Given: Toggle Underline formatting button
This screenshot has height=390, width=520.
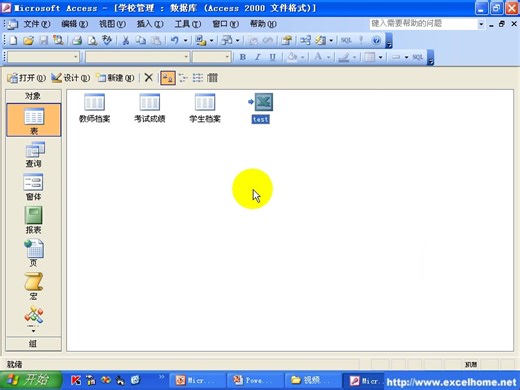Looking at the screenshot, I should (x=273, y=57).
